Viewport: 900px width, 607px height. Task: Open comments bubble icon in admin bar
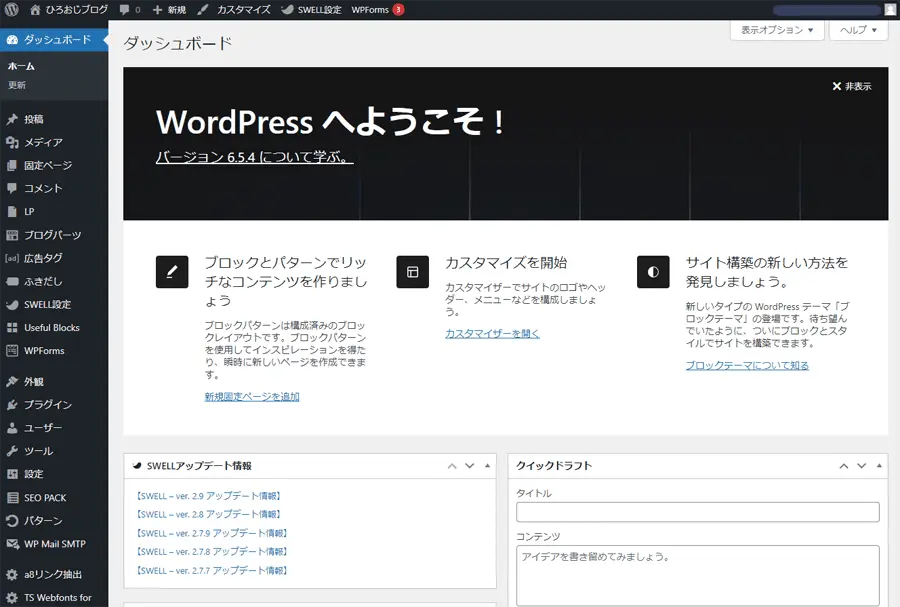click(124, 9)
